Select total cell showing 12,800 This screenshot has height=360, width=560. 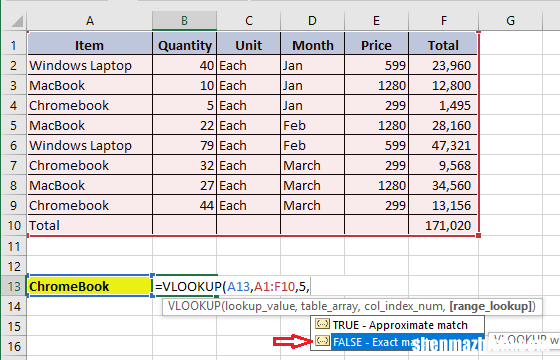pyautogui.click(x=443, y=85)
